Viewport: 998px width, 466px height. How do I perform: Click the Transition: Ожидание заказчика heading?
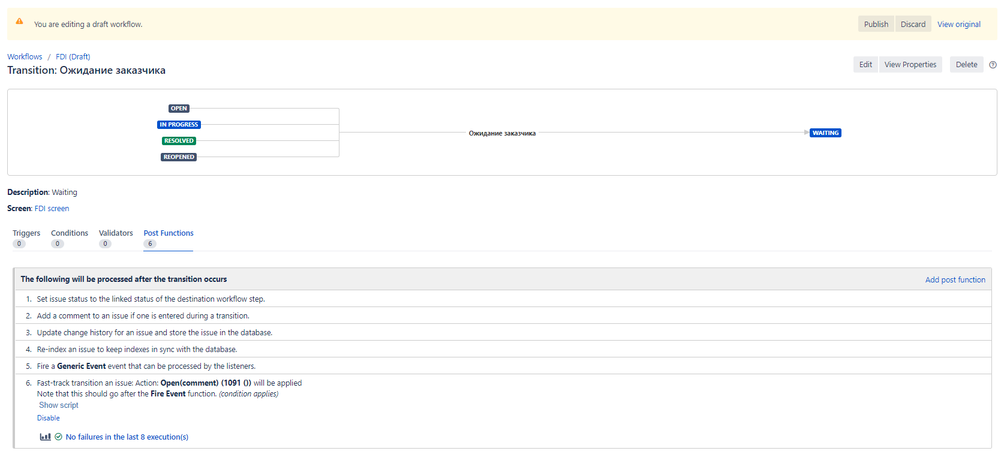(87, 71)
